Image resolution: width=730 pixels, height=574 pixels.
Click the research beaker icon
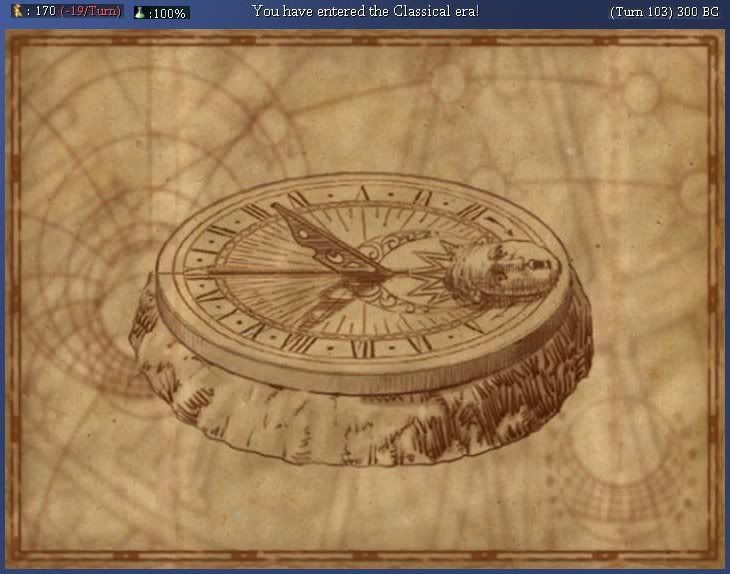click(140, 13)
